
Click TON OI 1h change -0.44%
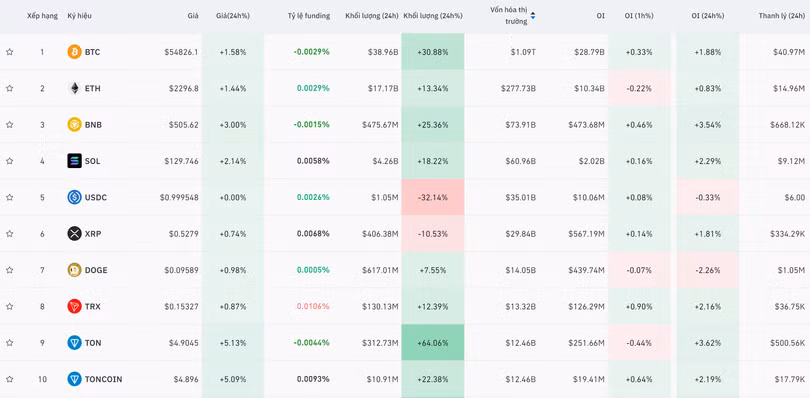tap(639, 343)
